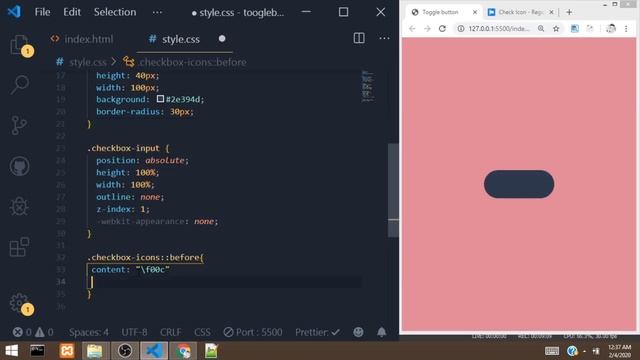640x360 pixels.
Task: Open the terminal icon in taskbar
Action: 37,351
